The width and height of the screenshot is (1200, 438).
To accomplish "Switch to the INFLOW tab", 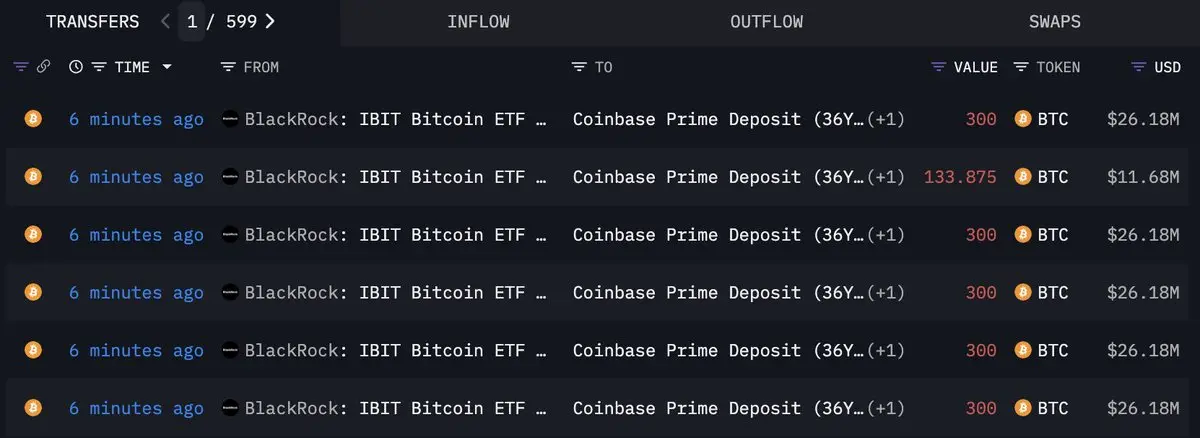I will tap(478, 22).
